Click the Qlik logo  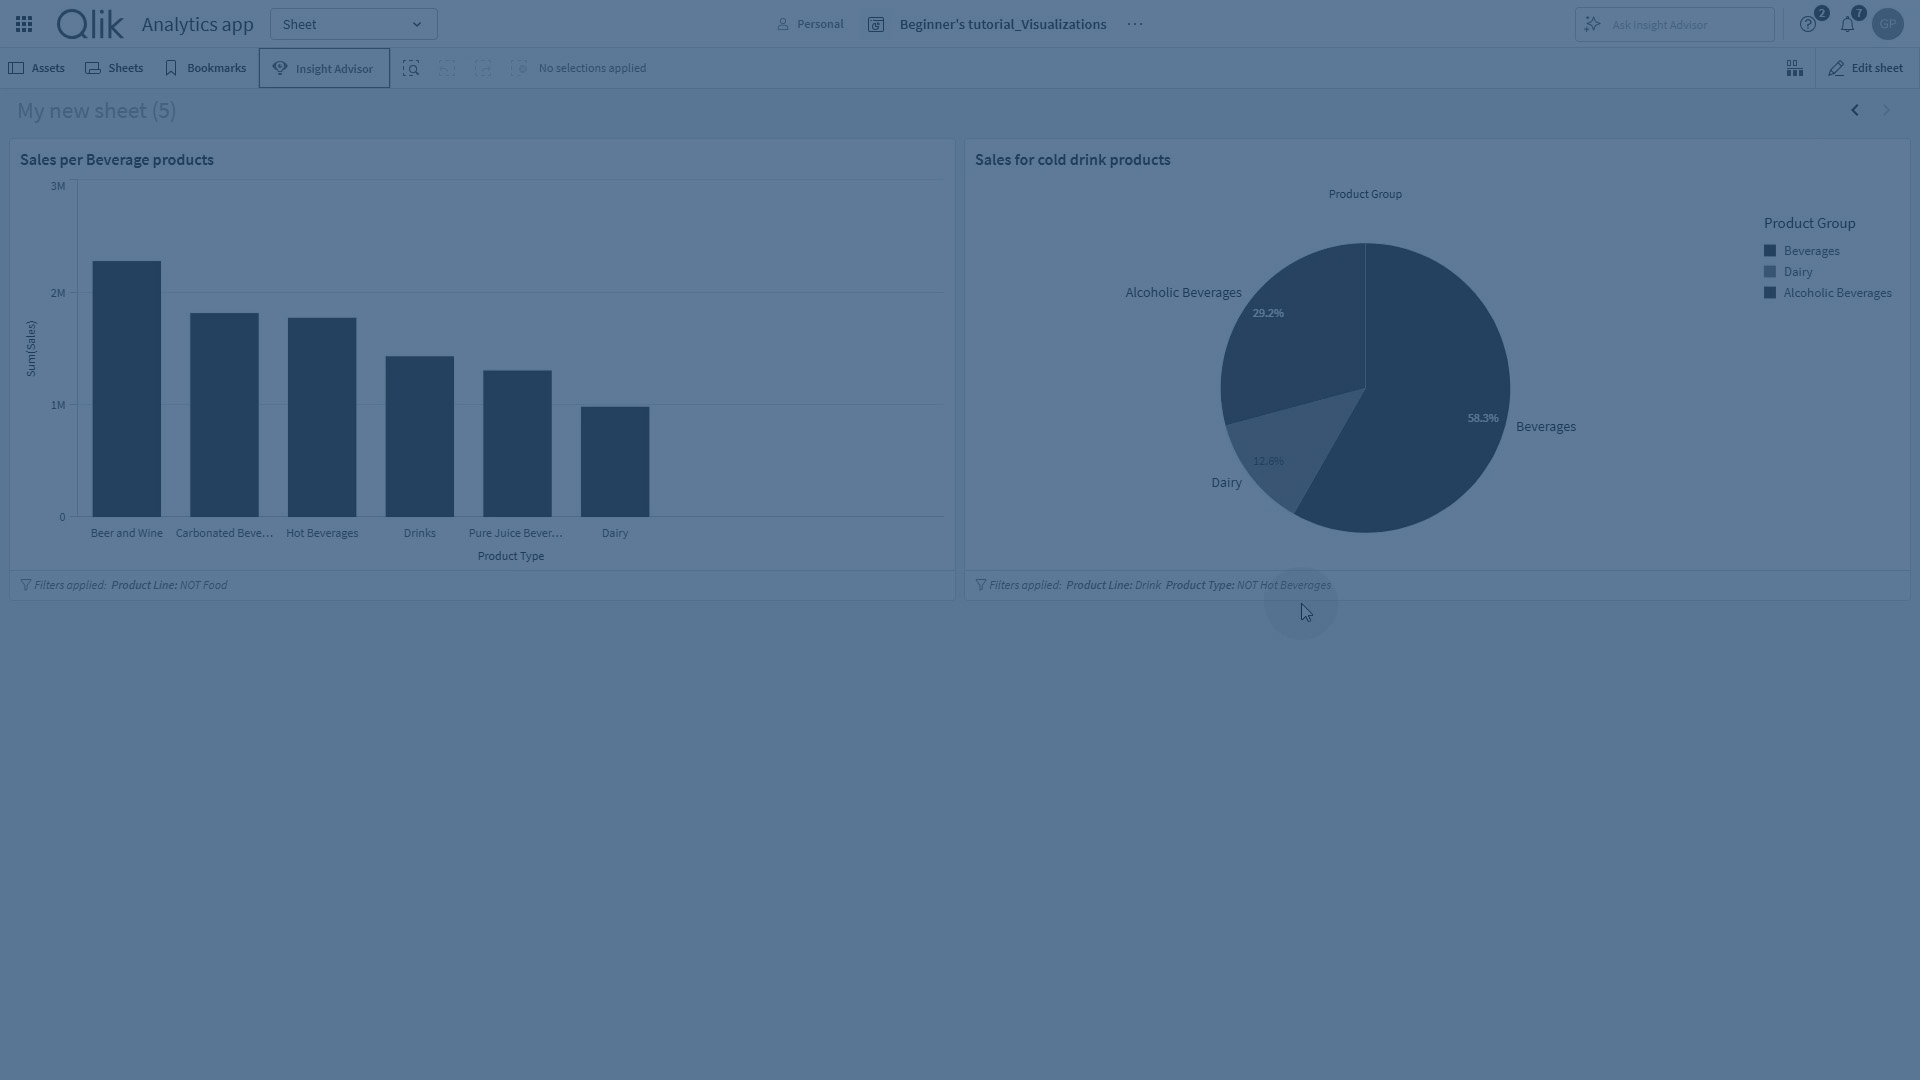pos(90,24)
